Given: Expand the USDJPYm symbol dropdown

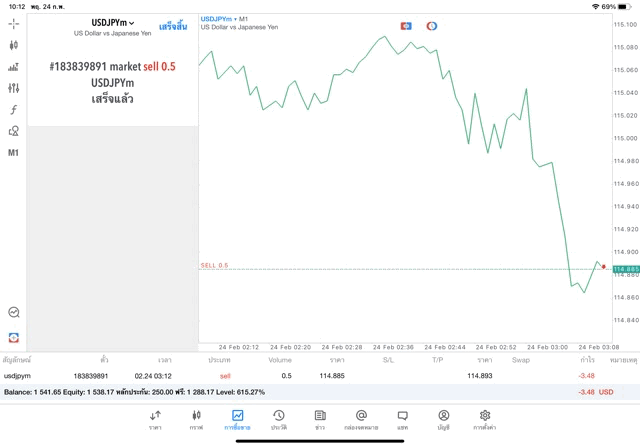Looking at the screenshot, I should coord(113,23).
